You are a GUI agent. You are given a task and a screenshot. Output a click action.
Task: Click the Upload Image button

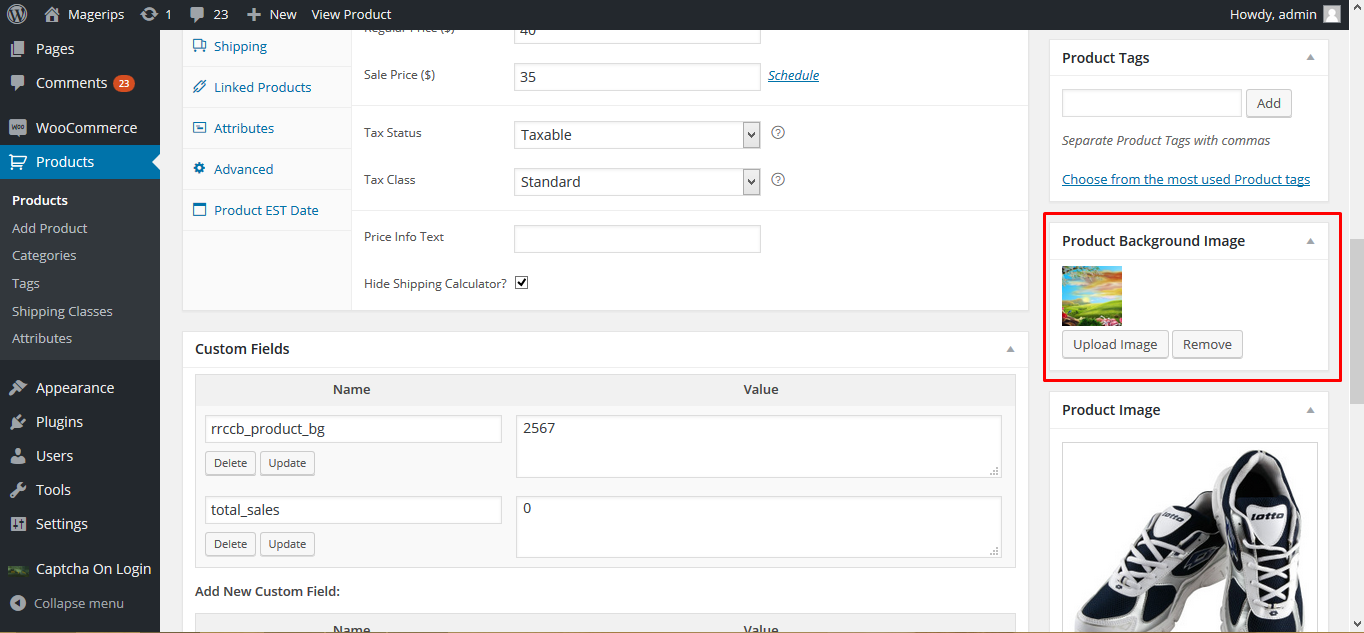pos(1115,344)
